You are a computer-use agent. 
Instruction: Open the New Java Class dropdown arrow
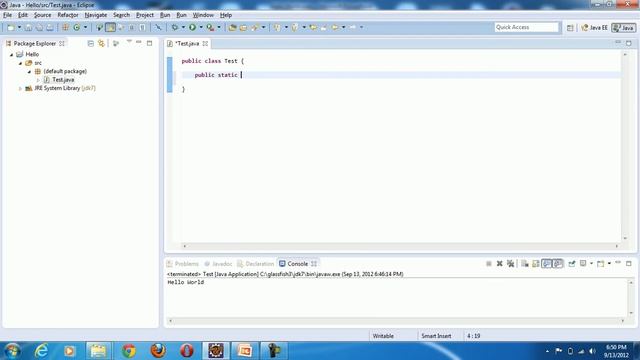pos(85,27)
